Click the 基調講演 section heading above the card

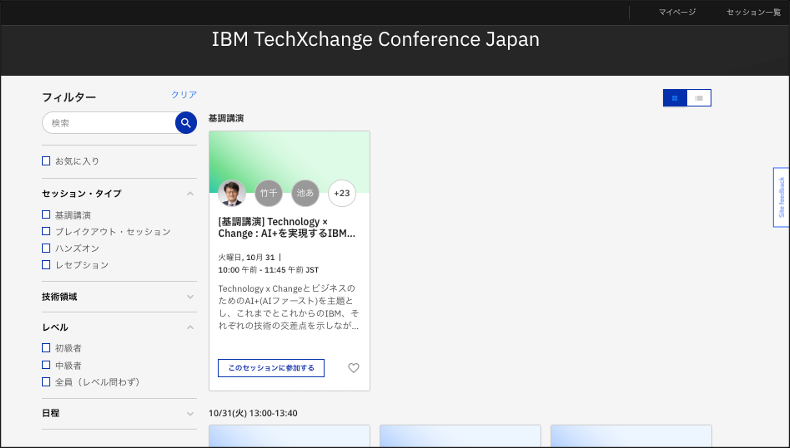[226, 118]
